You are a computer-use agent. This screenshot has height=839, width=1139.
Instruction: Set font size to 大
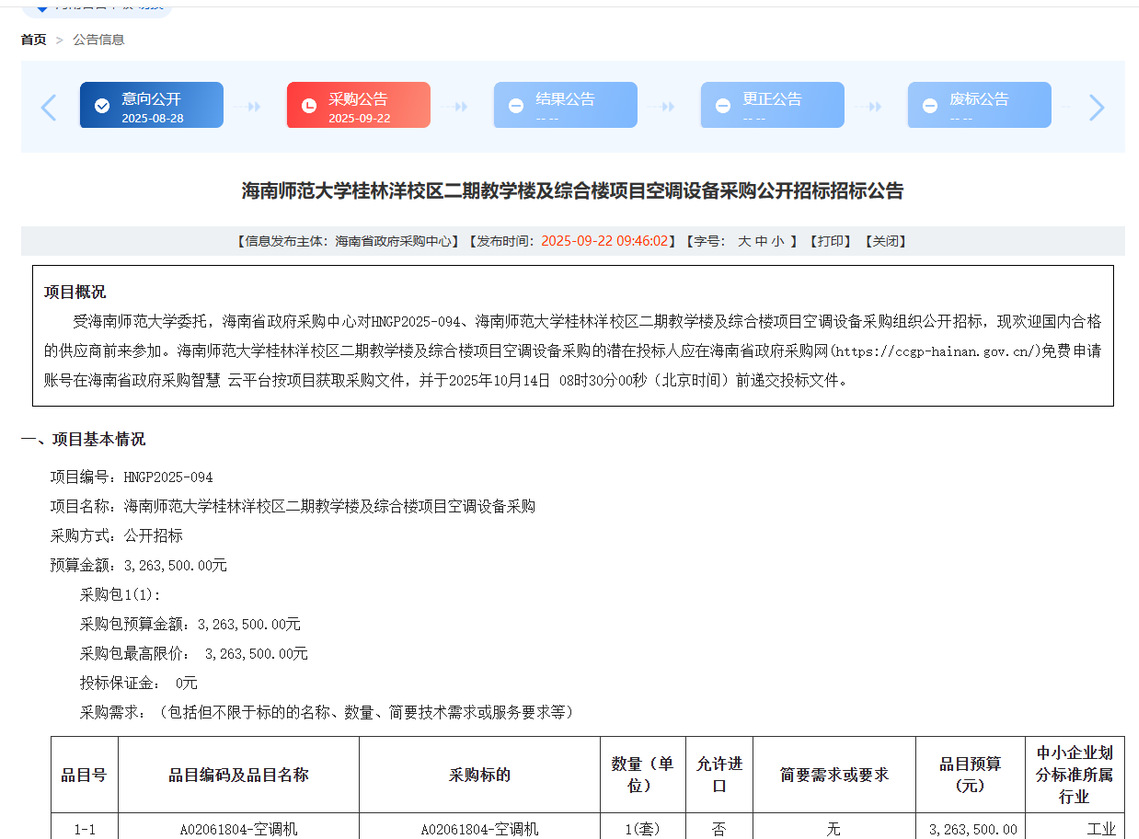tap(744, 241)
